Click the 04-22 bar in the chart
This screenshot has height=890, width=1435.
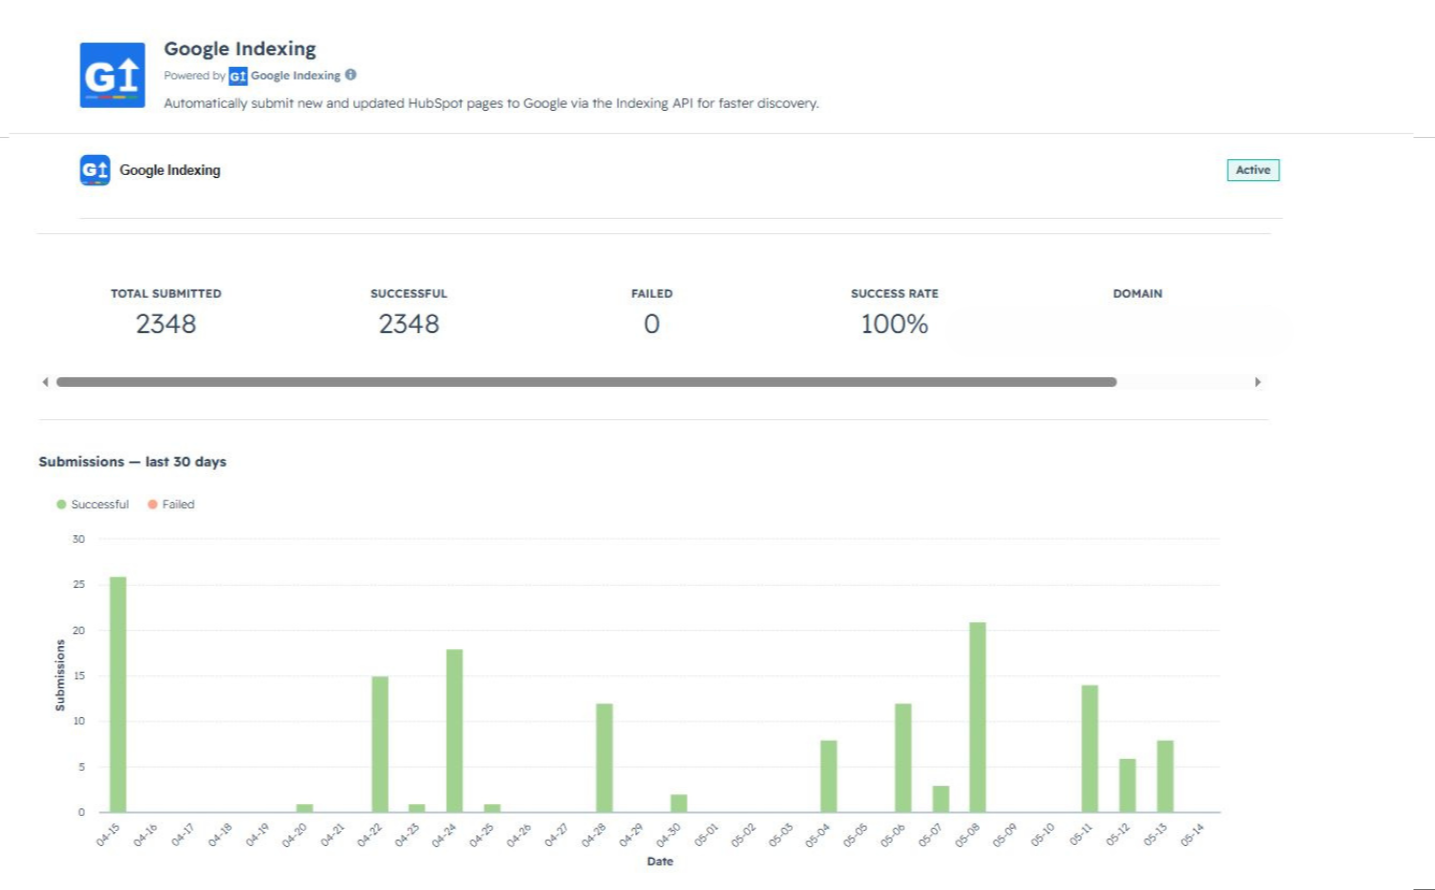pos(380,744)
